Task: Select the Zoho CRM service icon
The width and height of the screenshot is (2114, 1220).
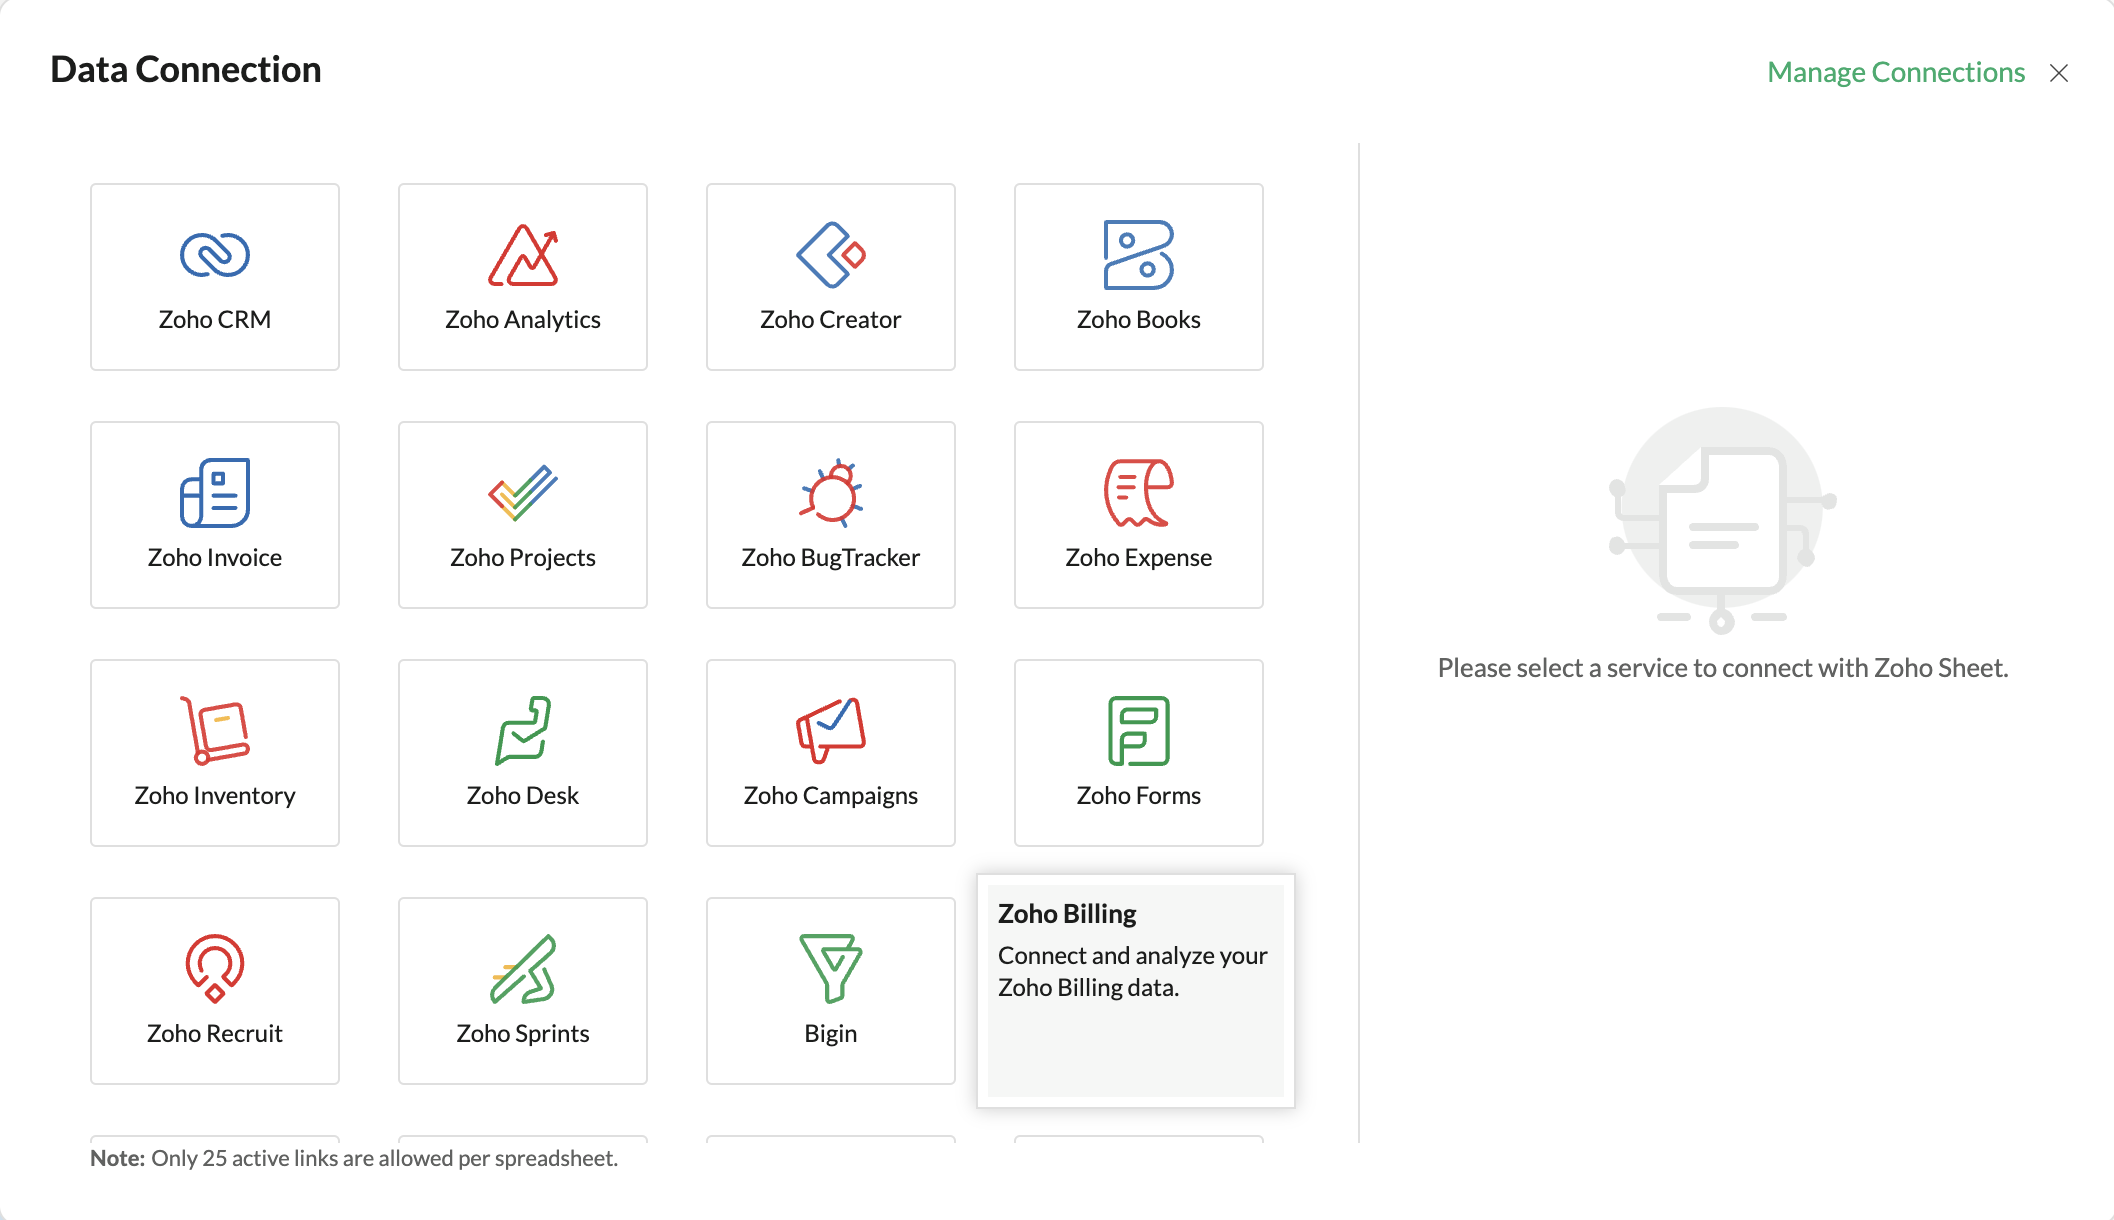Action: point(214,255)
